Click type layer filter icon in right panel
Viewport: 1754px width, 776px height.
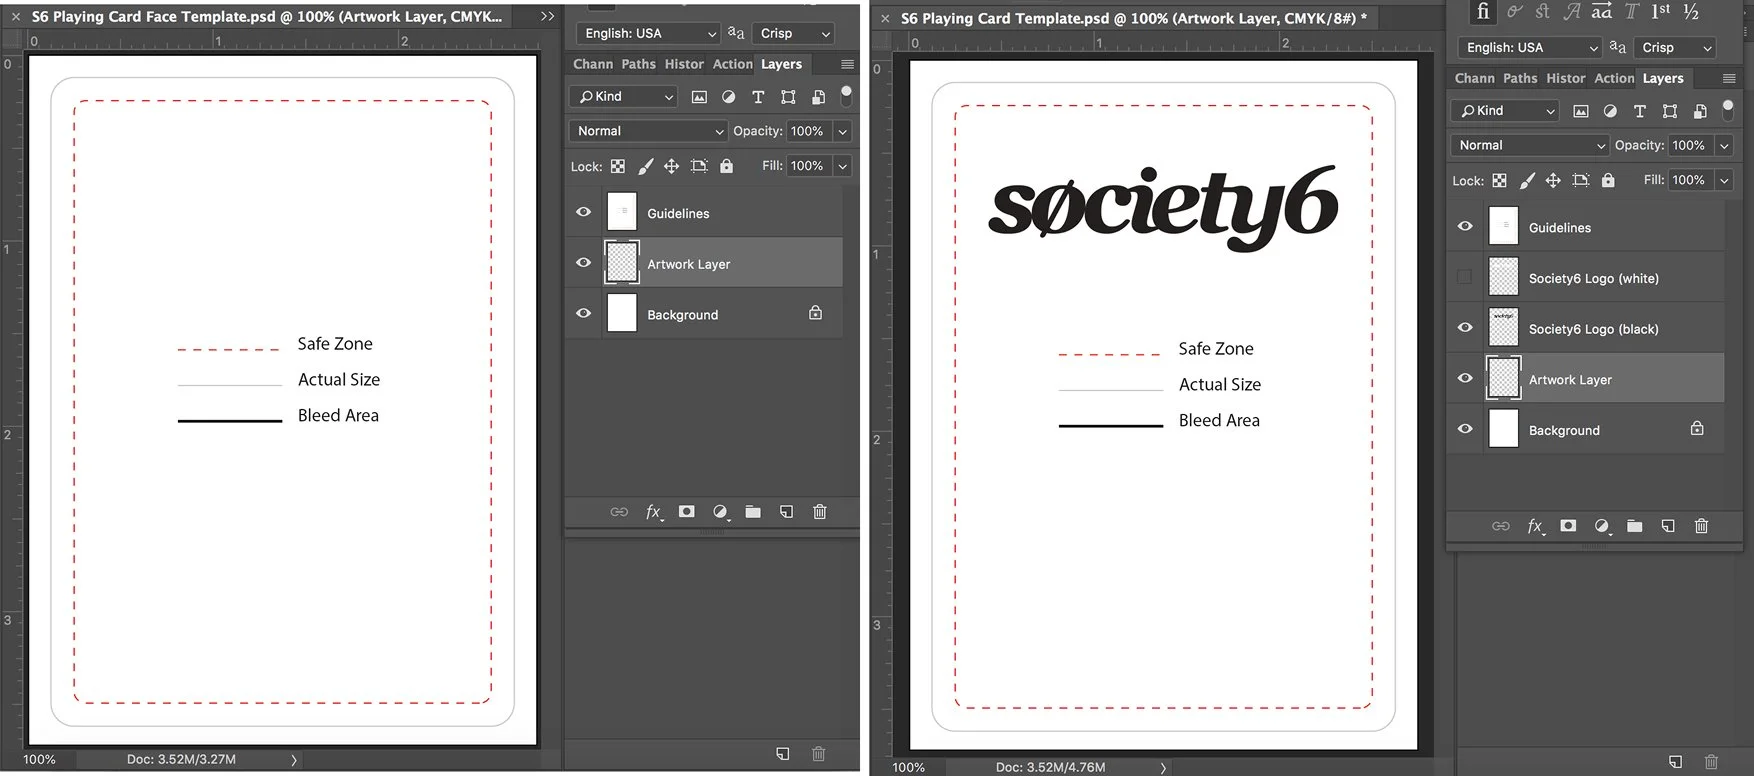(1639, 111)
